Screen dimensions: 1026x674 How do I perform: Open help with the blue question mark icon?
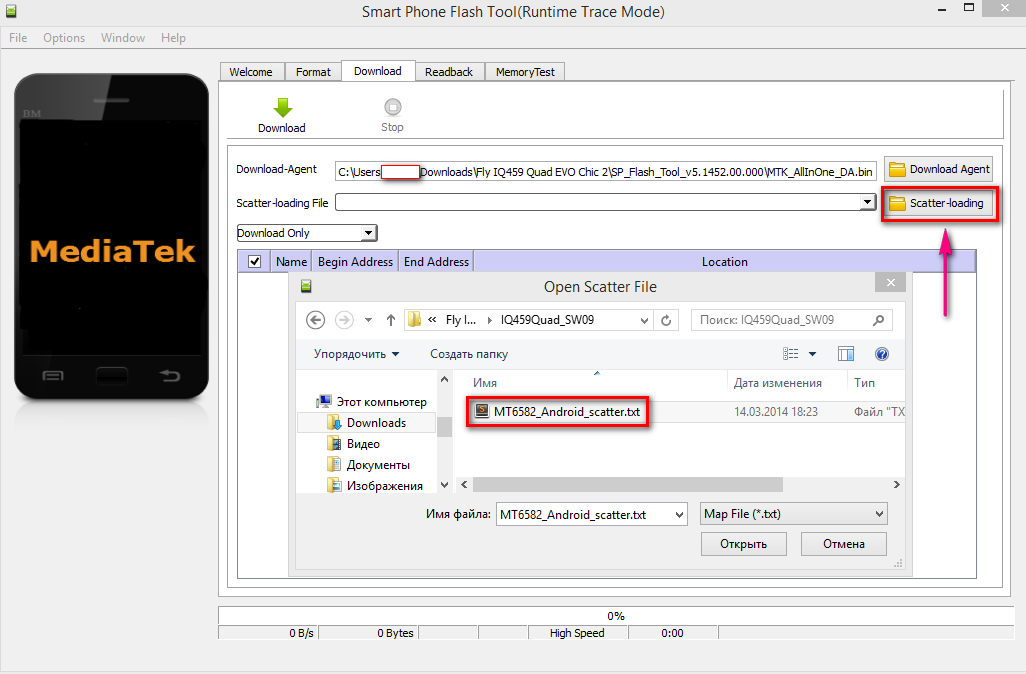pyautogui.click(x=882, y=354)
